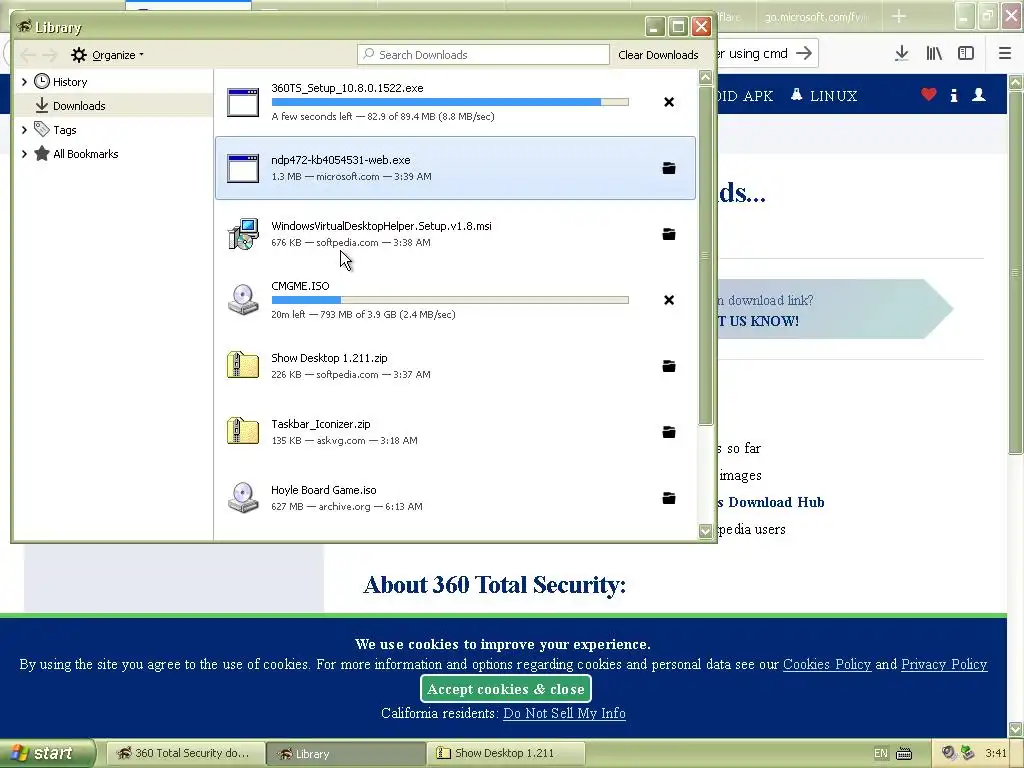Open Firefox downloads arrow in browser toolbar

point(901,54)
